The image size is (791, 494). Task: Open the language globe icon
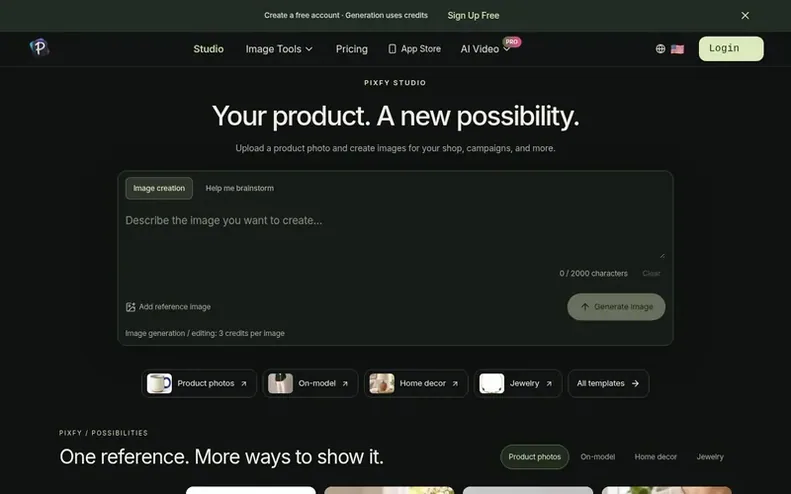[x=660, y=49]
